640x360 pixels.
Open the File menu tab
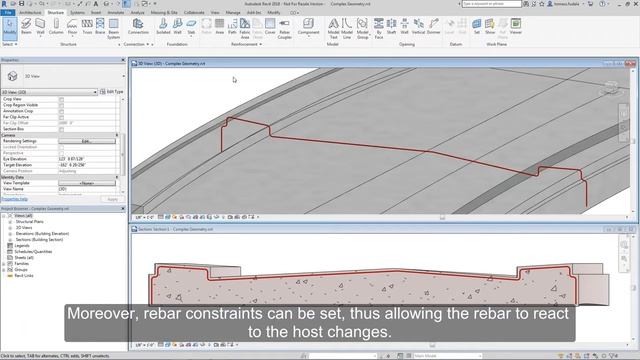[x=8, y=13]
